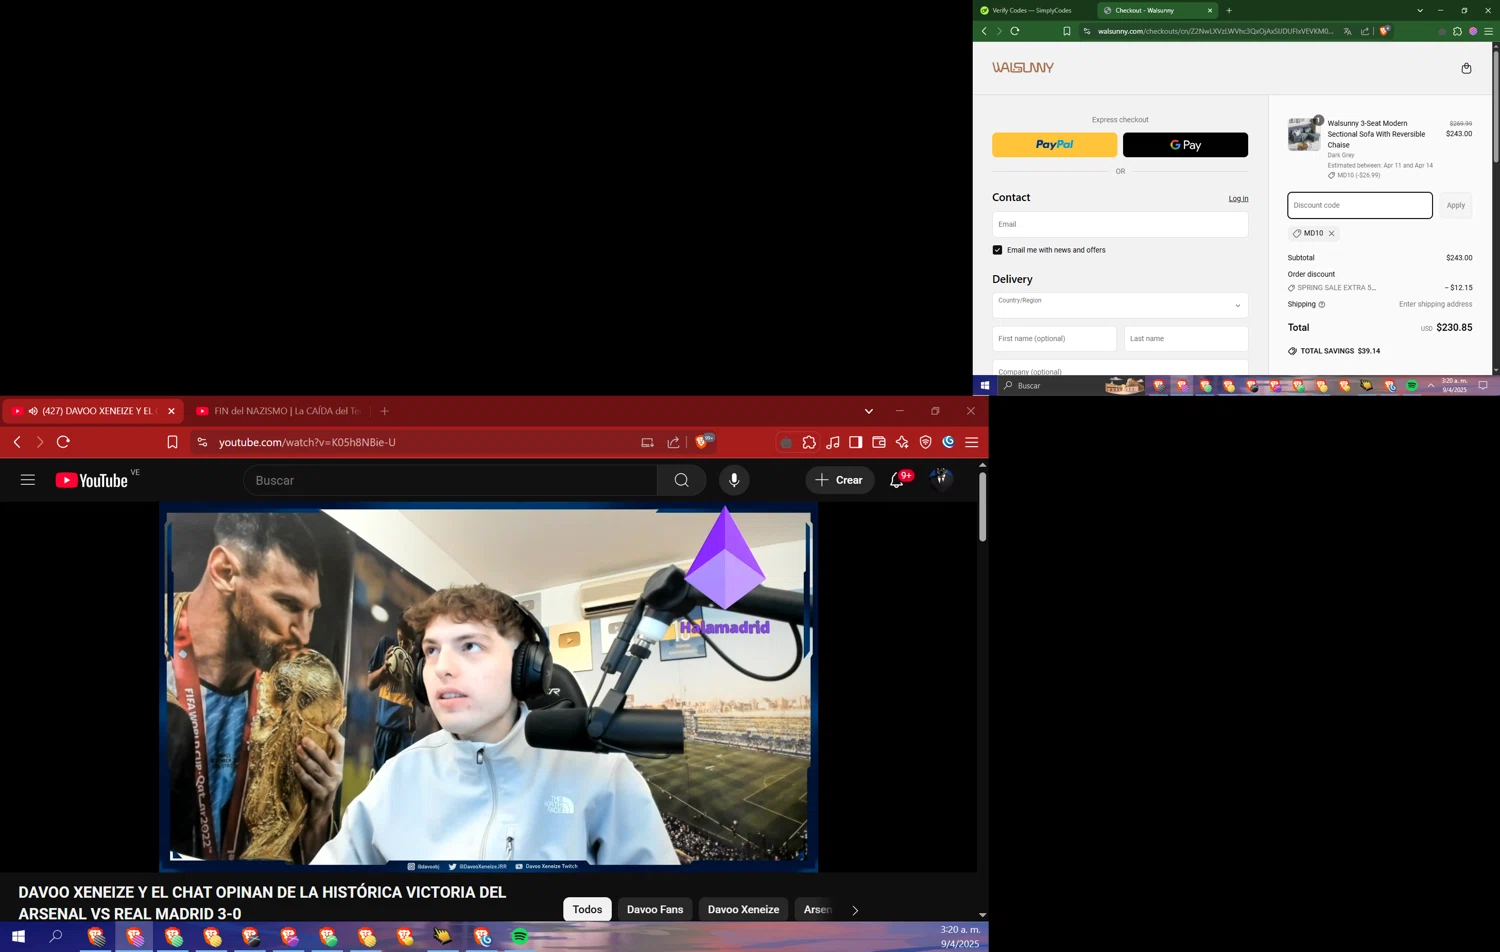Switch to FIN del NAZISMO tab
1500x952 pixels.
(280, 411)
